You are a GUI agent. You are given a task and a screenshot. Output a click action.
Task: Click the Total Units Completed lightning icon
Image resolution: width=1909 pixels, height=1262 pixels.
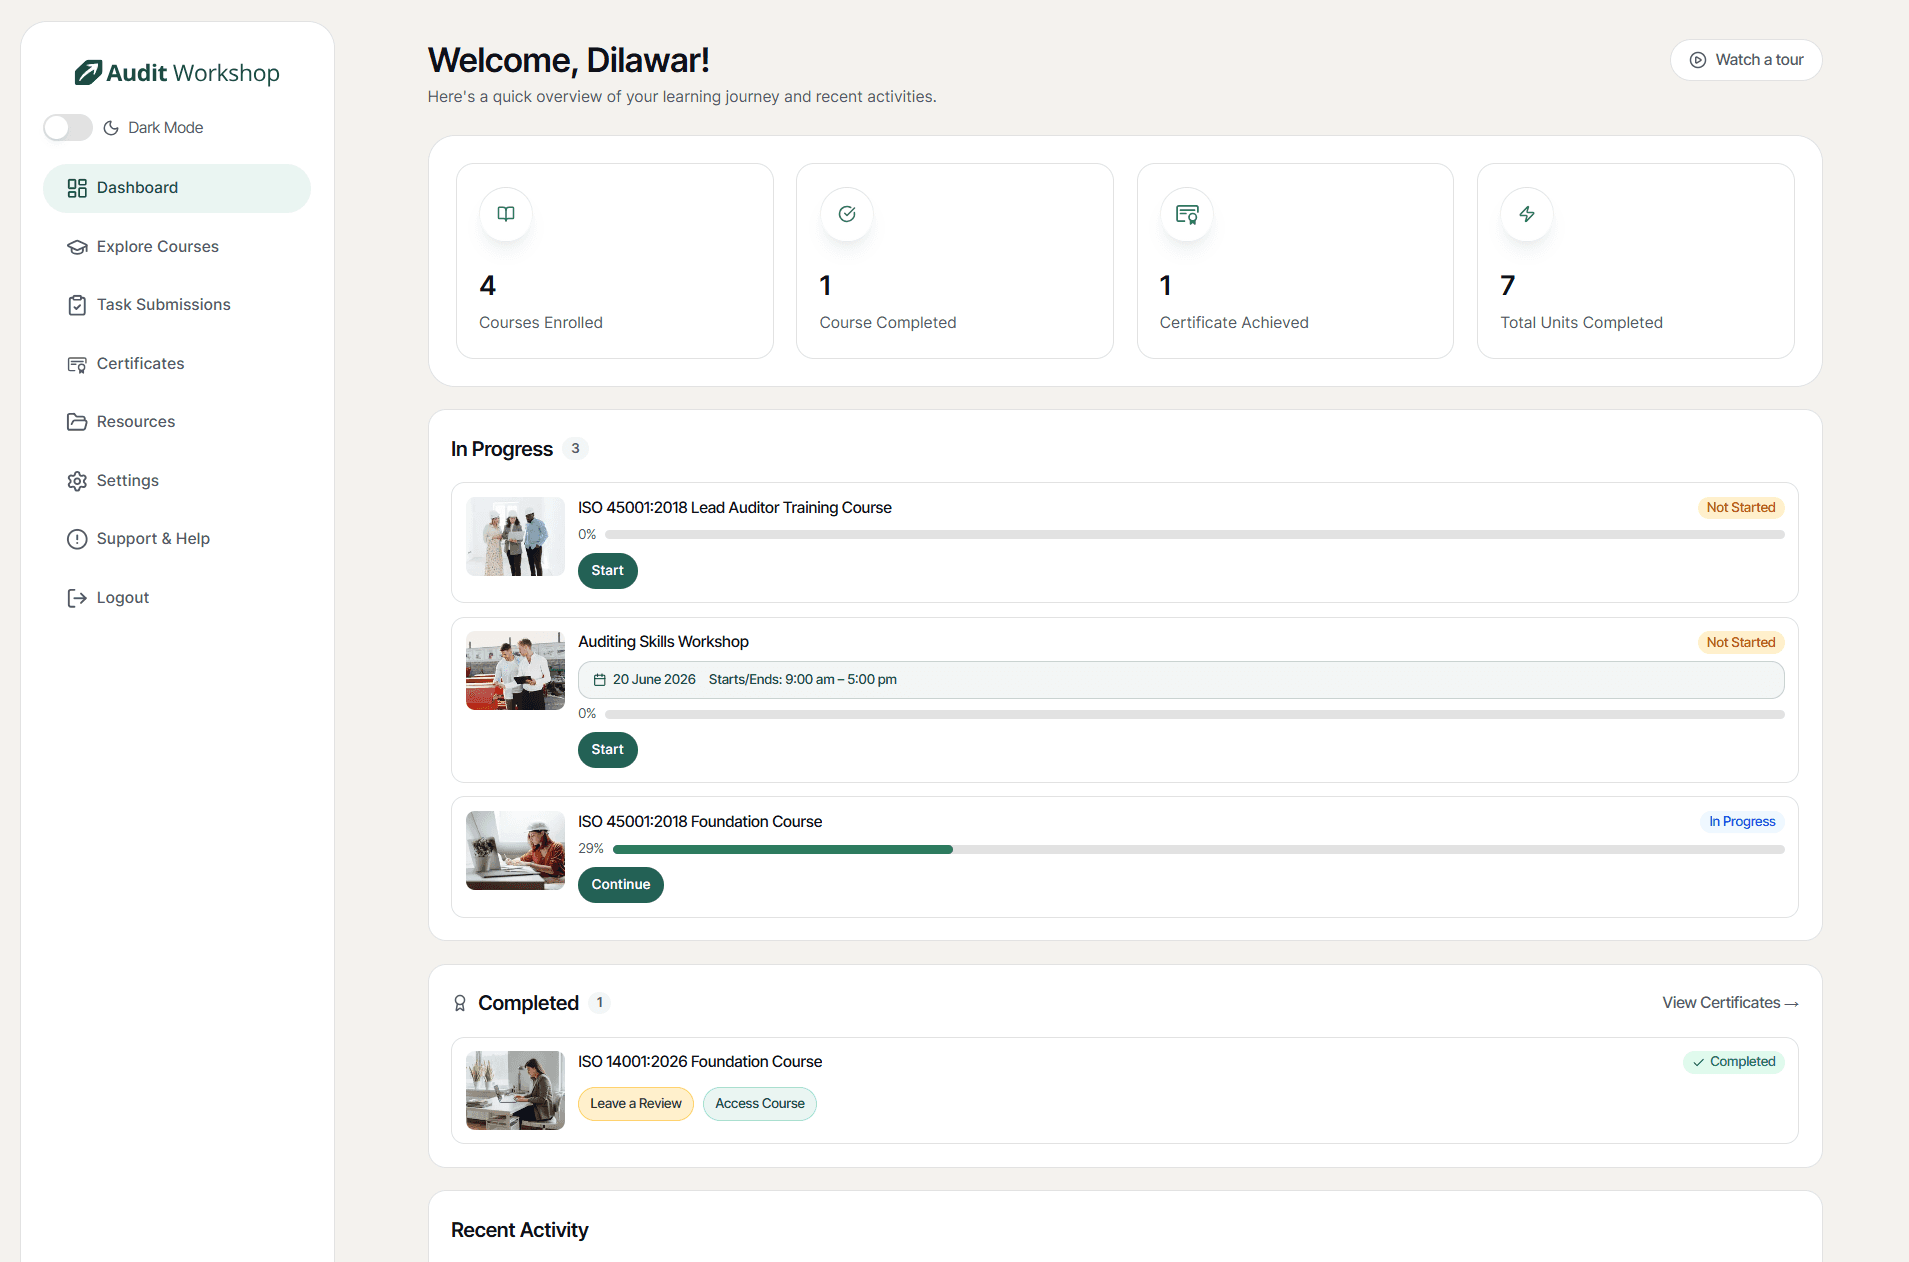pyautogui.click(x=1527, y=214)
